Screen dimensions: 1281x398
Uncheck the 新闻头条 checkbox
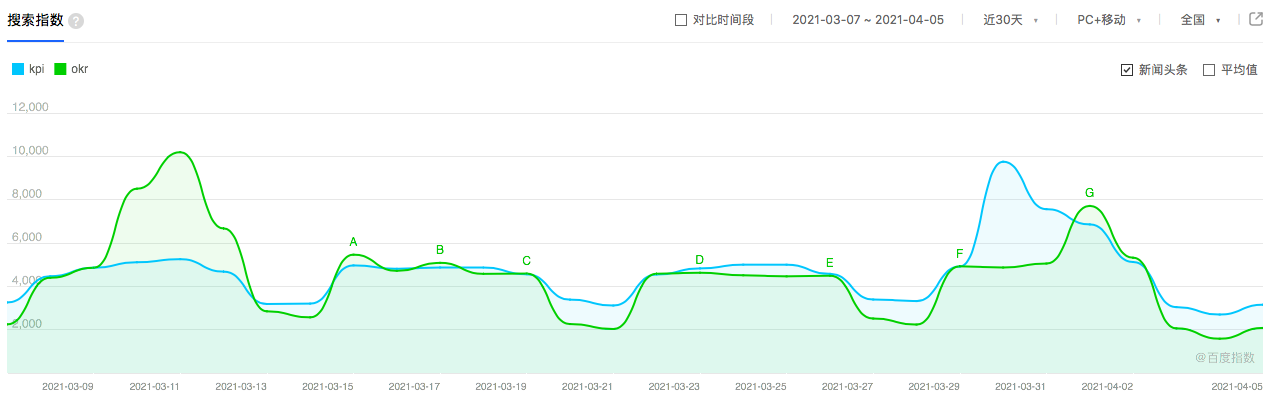point(1127,70)
